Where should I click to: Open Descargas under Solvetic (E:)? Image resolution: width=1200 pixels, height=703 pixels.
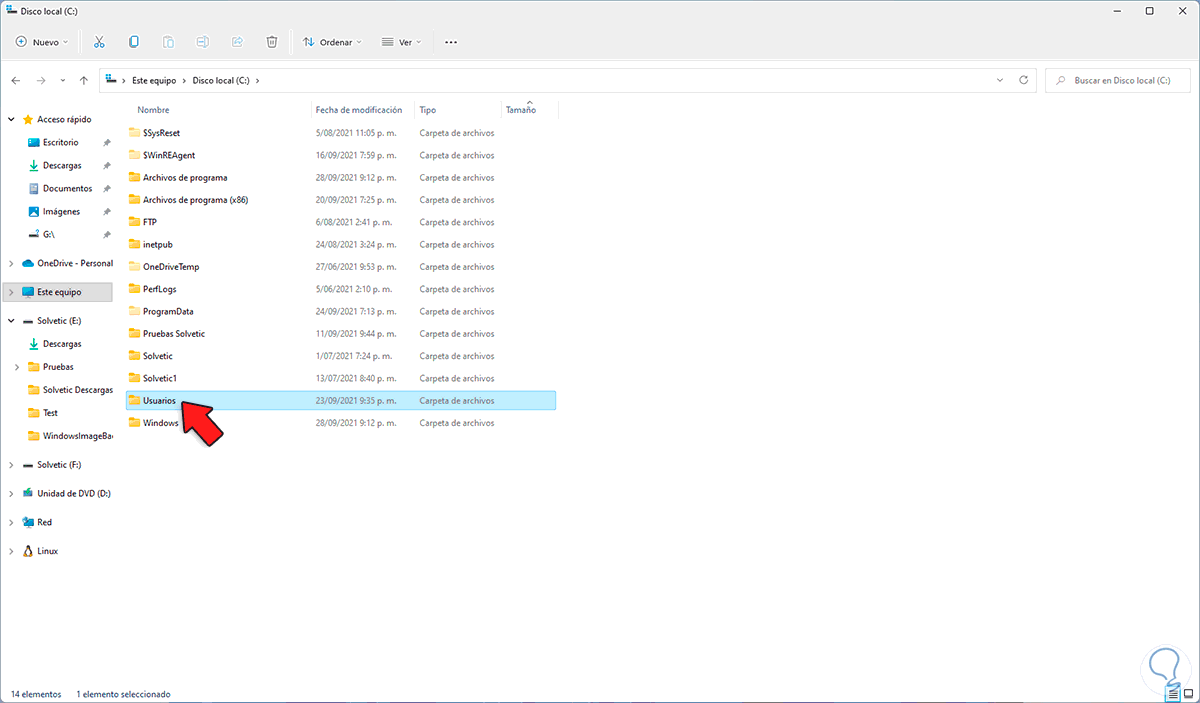point(62,344)
